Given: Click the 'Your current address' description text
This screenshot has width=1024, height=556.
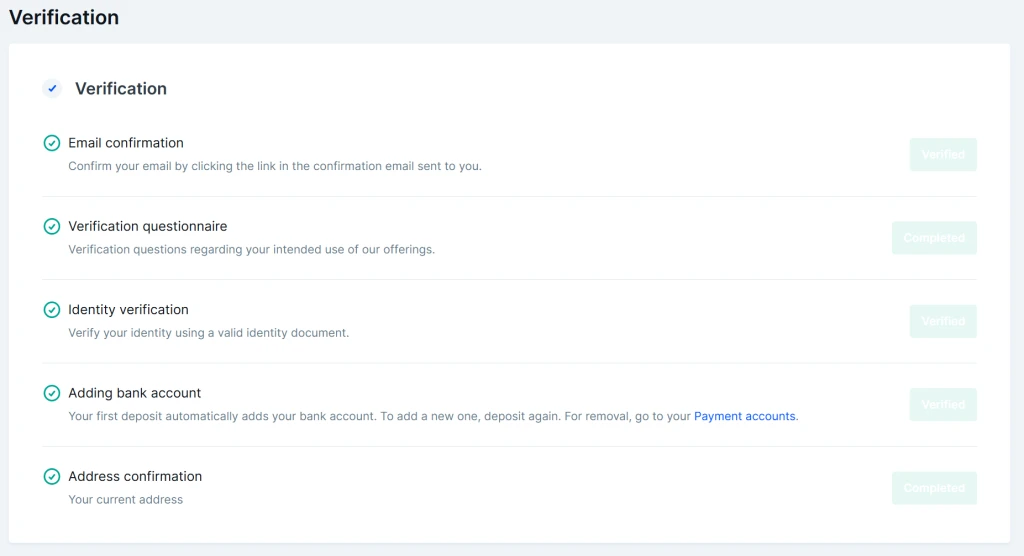Looking at the screenshot, I should (125, 499).
